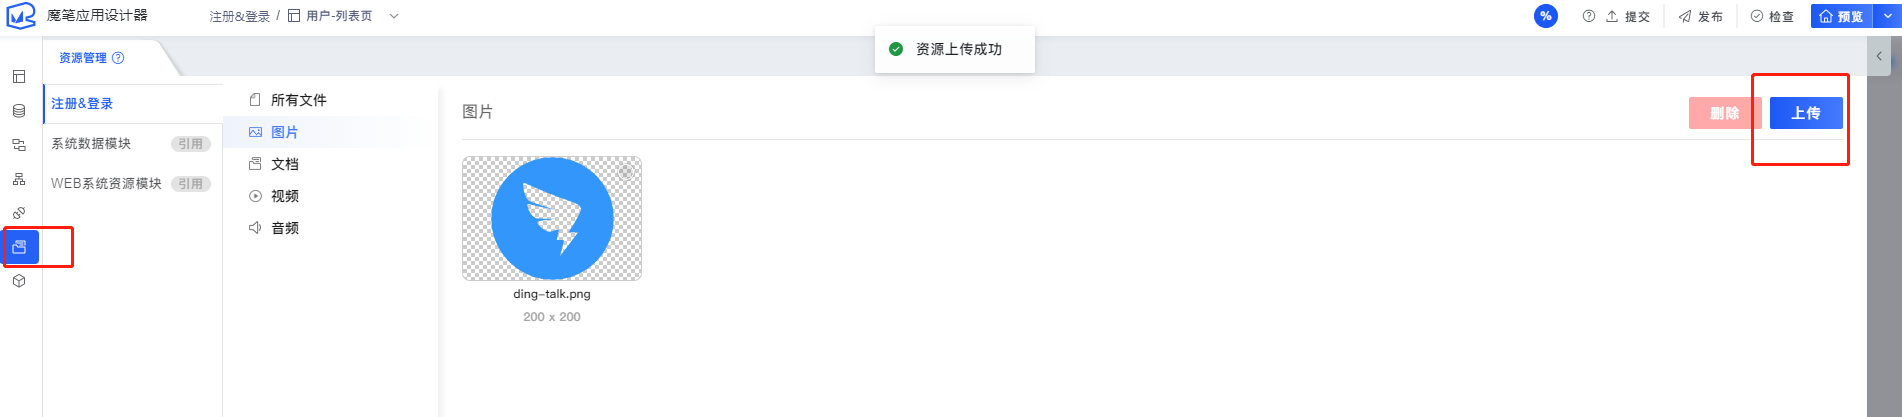Collapse the right side panel arrow
This screenshot has height=417, width=1902.
(1879, 56)
